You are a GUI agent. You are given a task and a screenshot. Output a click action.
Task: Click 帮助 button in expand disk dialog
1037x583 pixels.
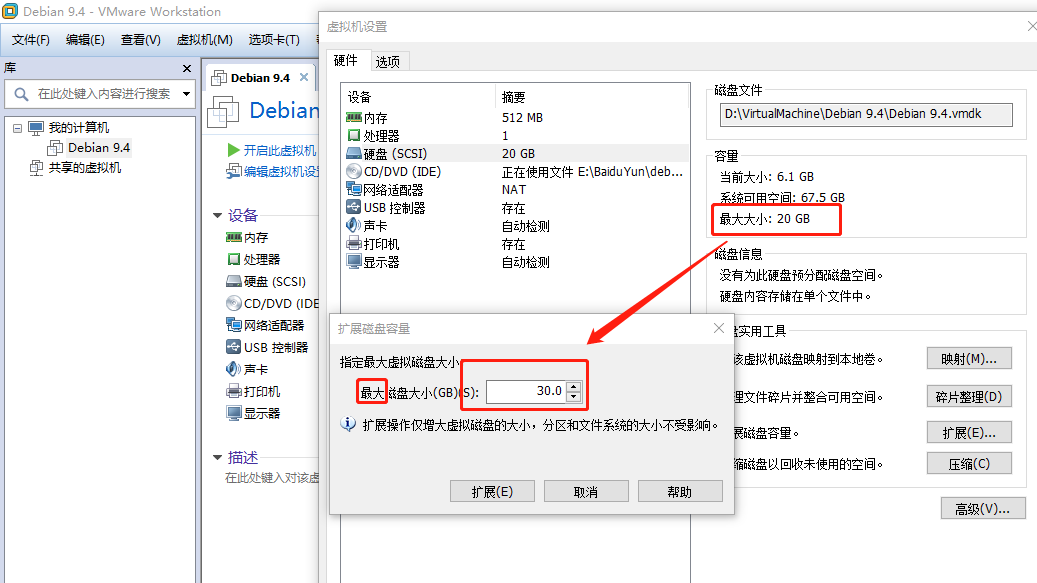click(x=680, y=492)
